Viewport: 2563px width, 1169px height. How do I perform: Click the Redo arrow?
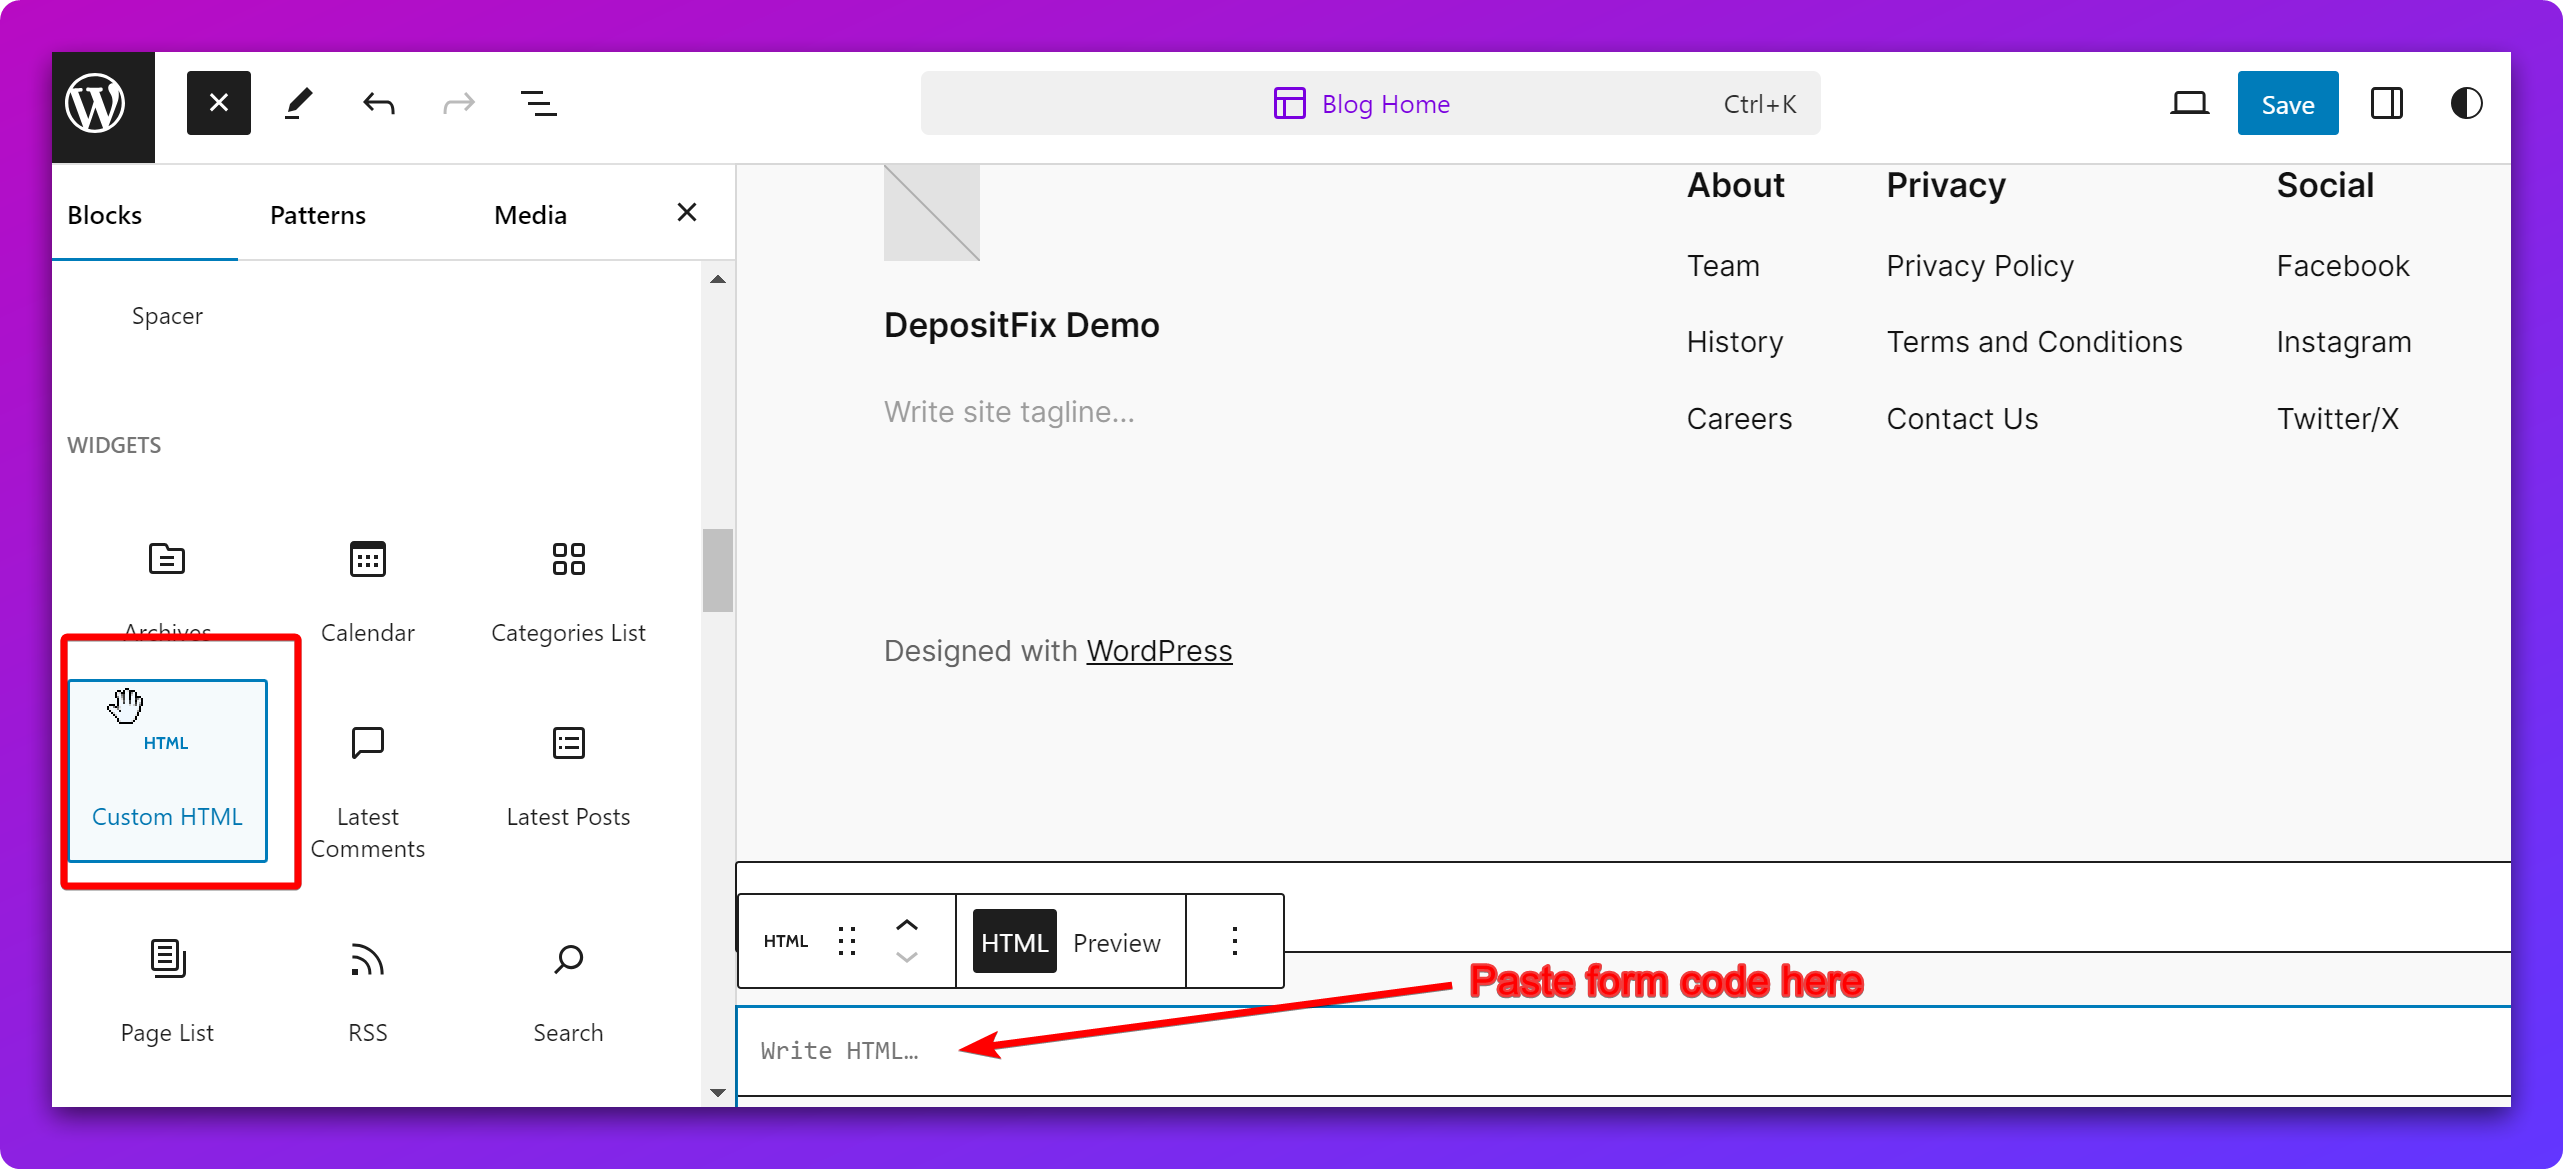pos(459,103)
